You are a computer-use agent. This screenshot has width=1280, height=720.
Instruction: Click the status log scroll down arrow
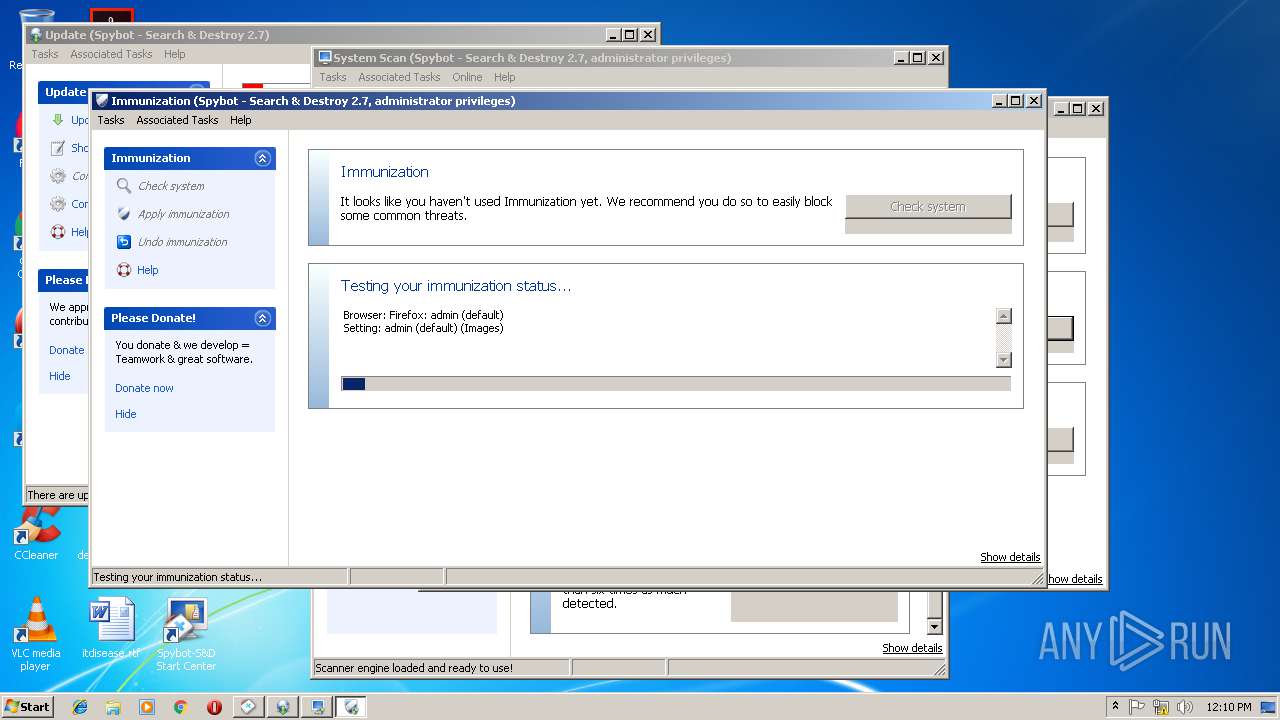[x=1004, y=360]
